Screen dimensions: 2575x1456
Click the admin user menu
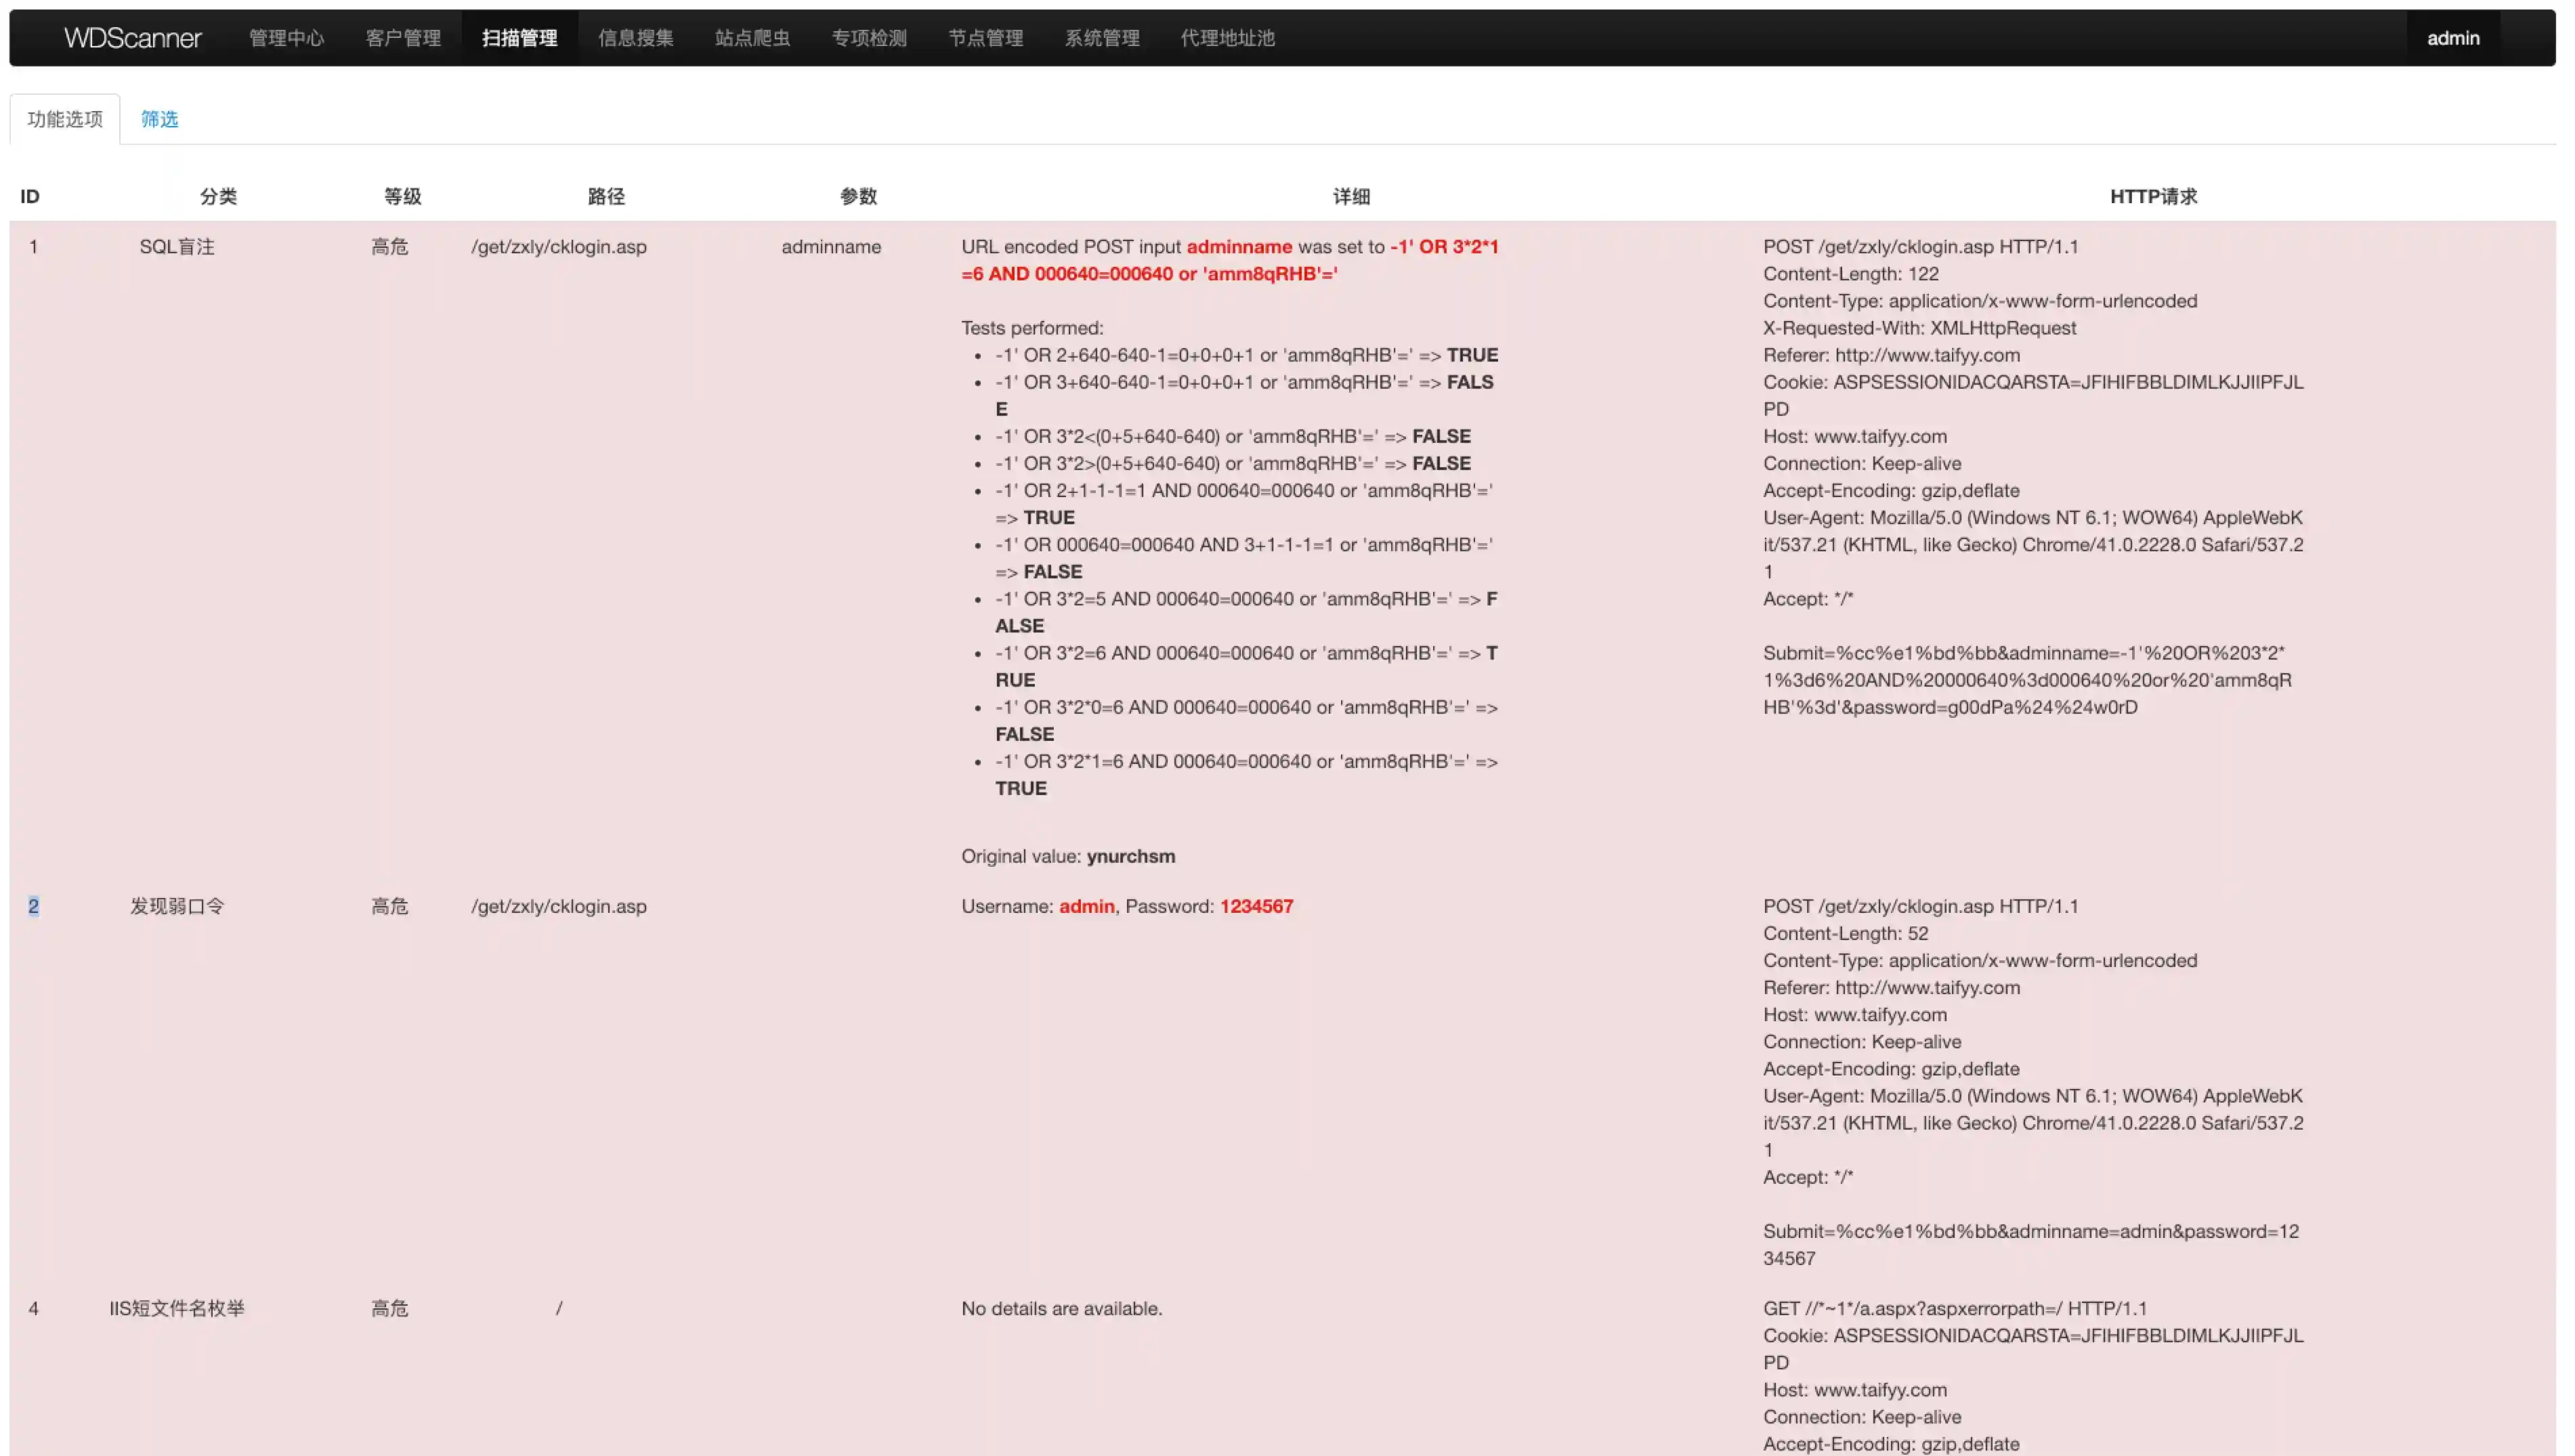[2452, 38]
